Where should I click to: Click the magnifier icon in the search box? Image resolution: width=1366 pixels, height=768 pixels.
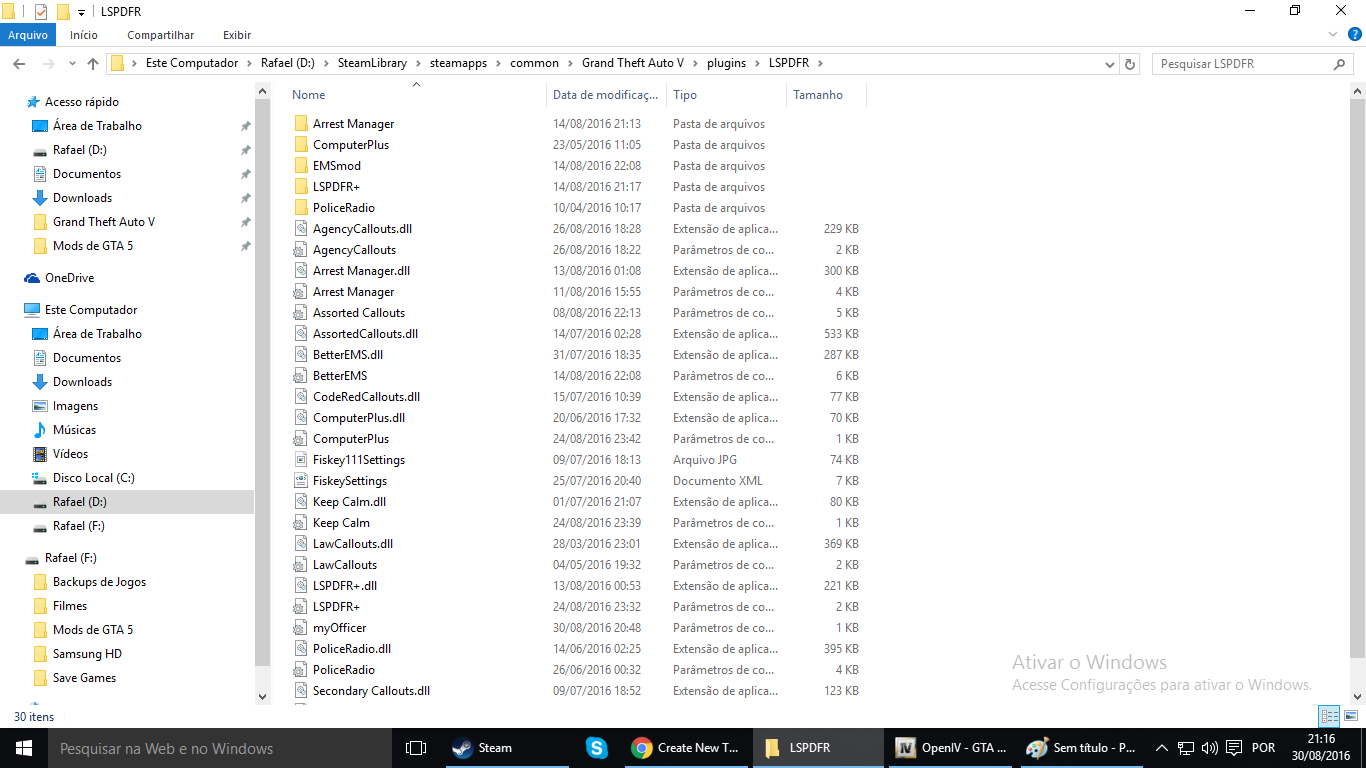[1340, 63]
